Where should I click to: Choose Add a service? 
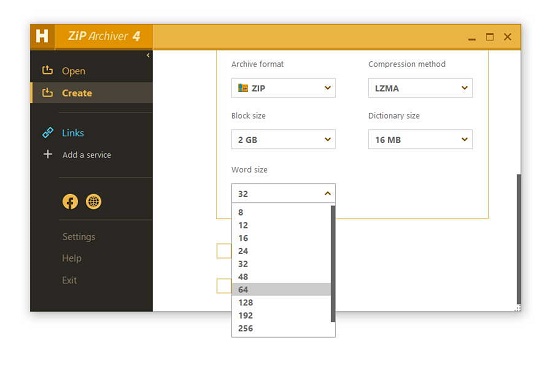[x=87, y=155]
